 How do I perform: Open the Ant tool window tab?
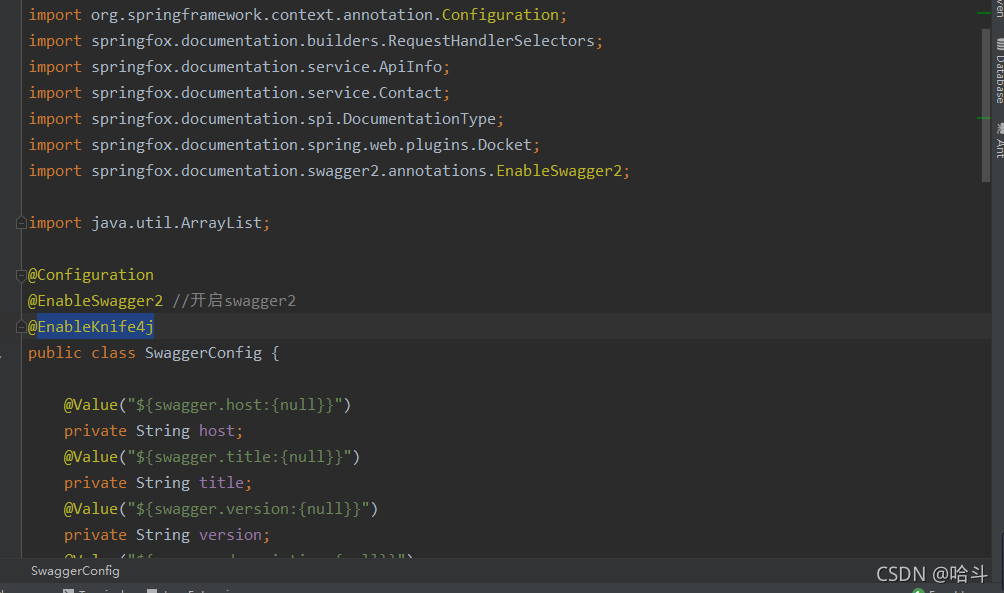click(x=999, y=140)
